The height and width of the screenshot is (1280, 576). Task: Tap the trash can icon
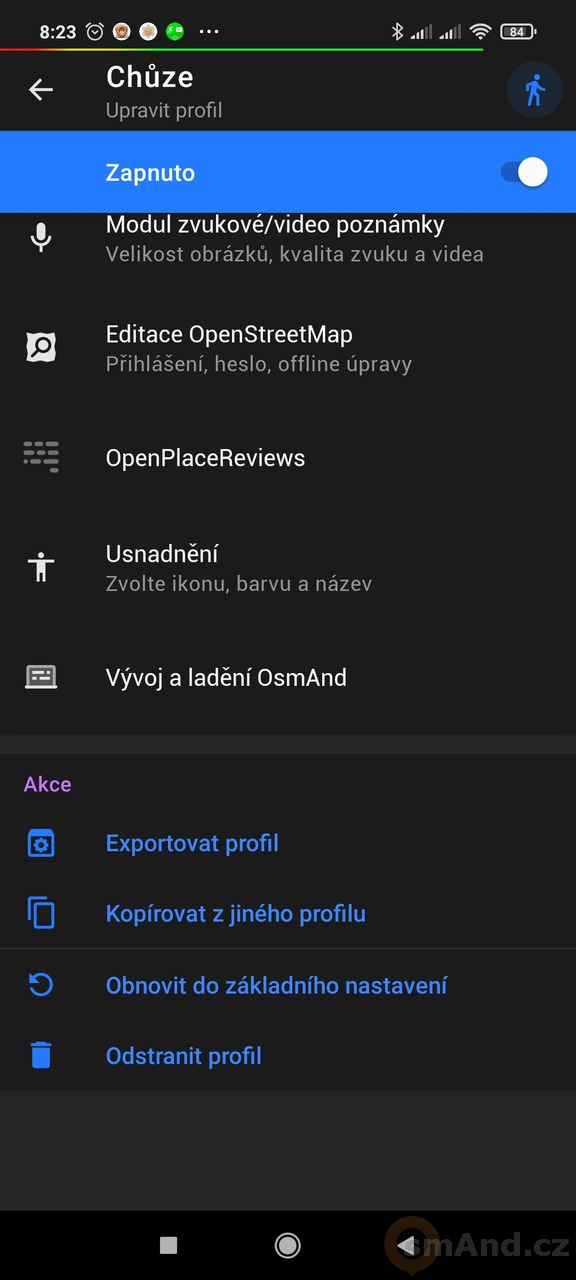click(41, 1055)
